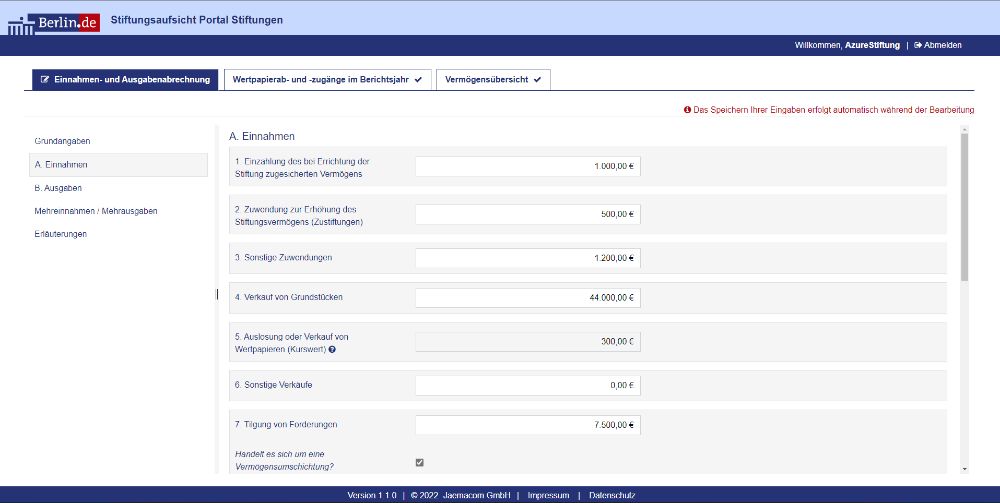This screenshot has width=1000, height=503.
Task: Click the checkmark on Vermögensübersicht tab
Action: (537, 80)
